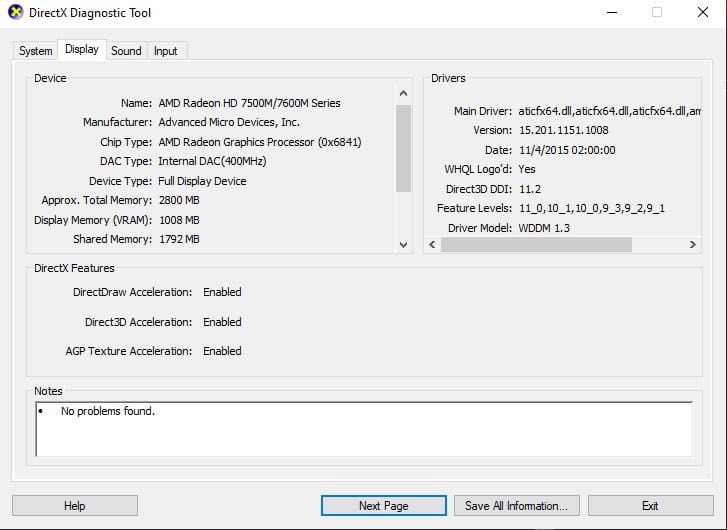
Task: Click Driver Model 'WDDM 1.3' value
Action: click(544, 228)
